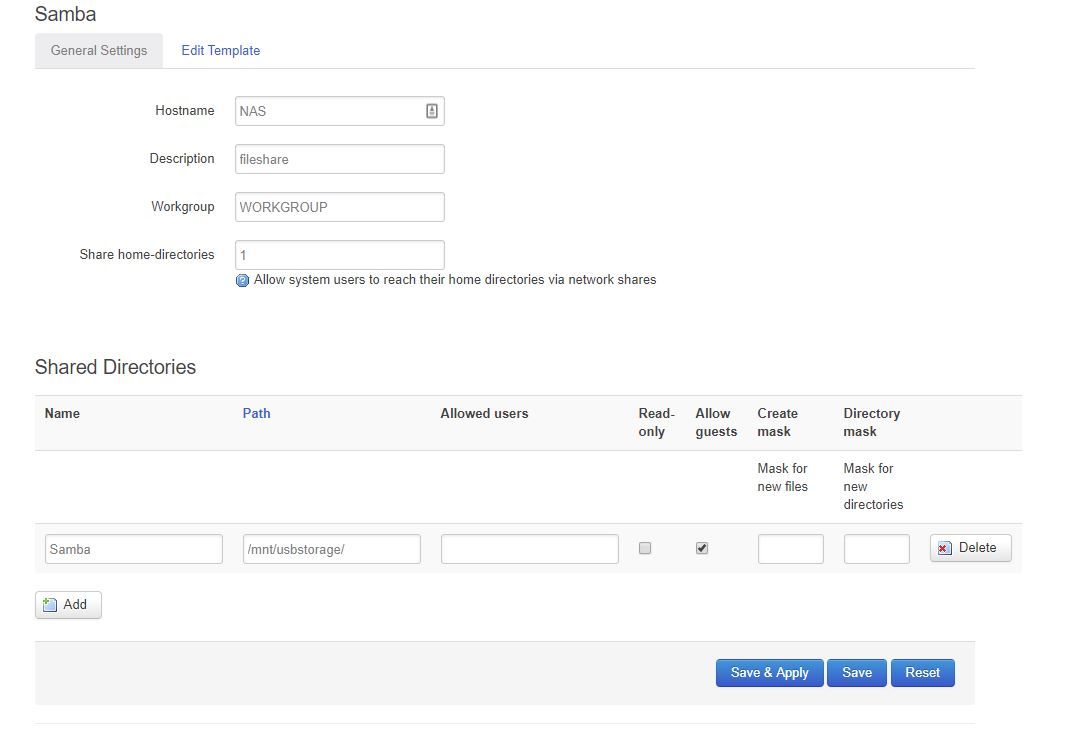Click the Description label
The width and height of the screenshot is (1080, 731).
coord(182,158)
